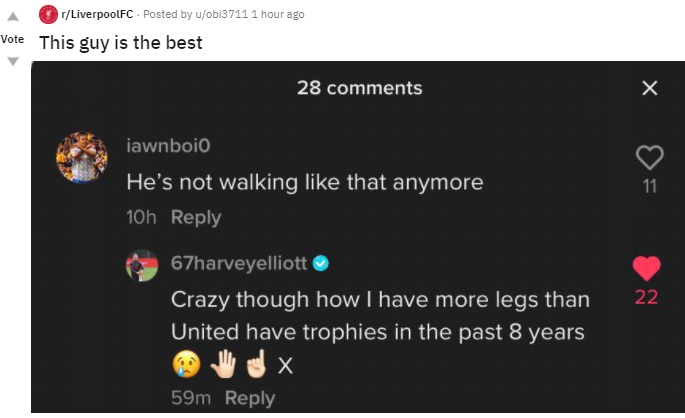Image resolution: width=685 pixels, height=418 pixels.
Task: Click the blue verified badge icon
Action: click(321, 263)
